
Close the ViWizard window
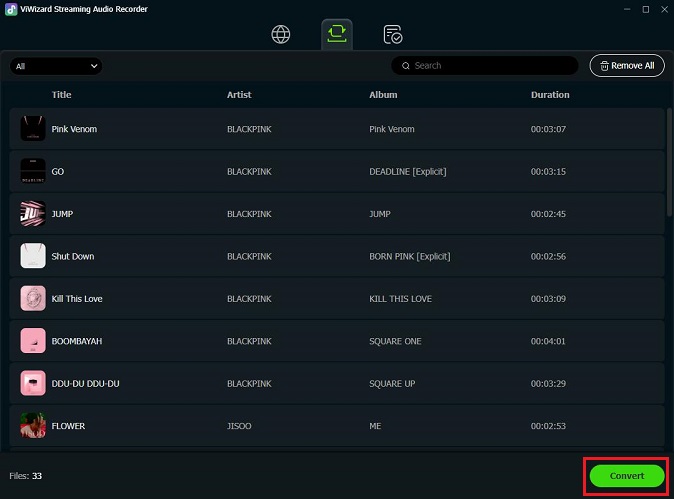(x=664, y=9)
